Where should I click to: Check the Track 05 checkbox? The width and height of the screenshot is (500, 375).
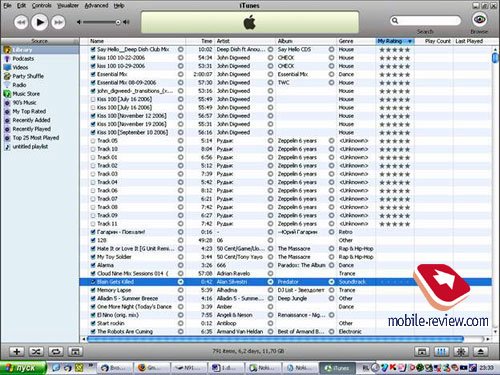tap(93, 141)
